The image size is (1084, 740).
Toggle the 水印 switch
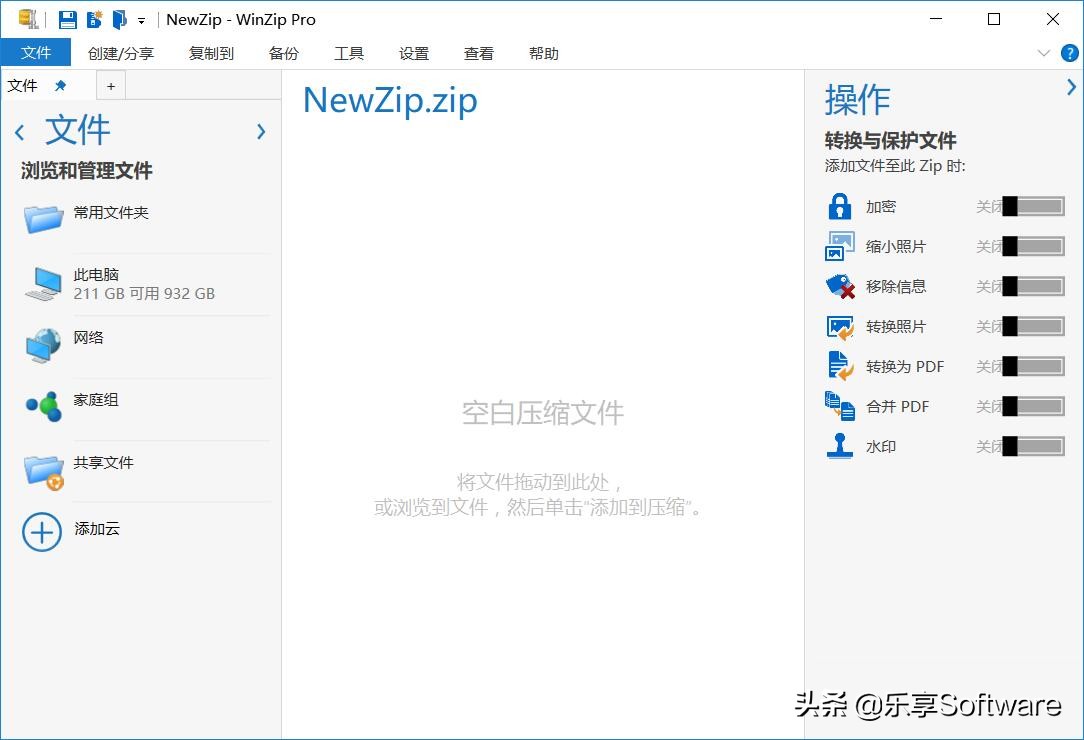click(x=1033, y=447)
